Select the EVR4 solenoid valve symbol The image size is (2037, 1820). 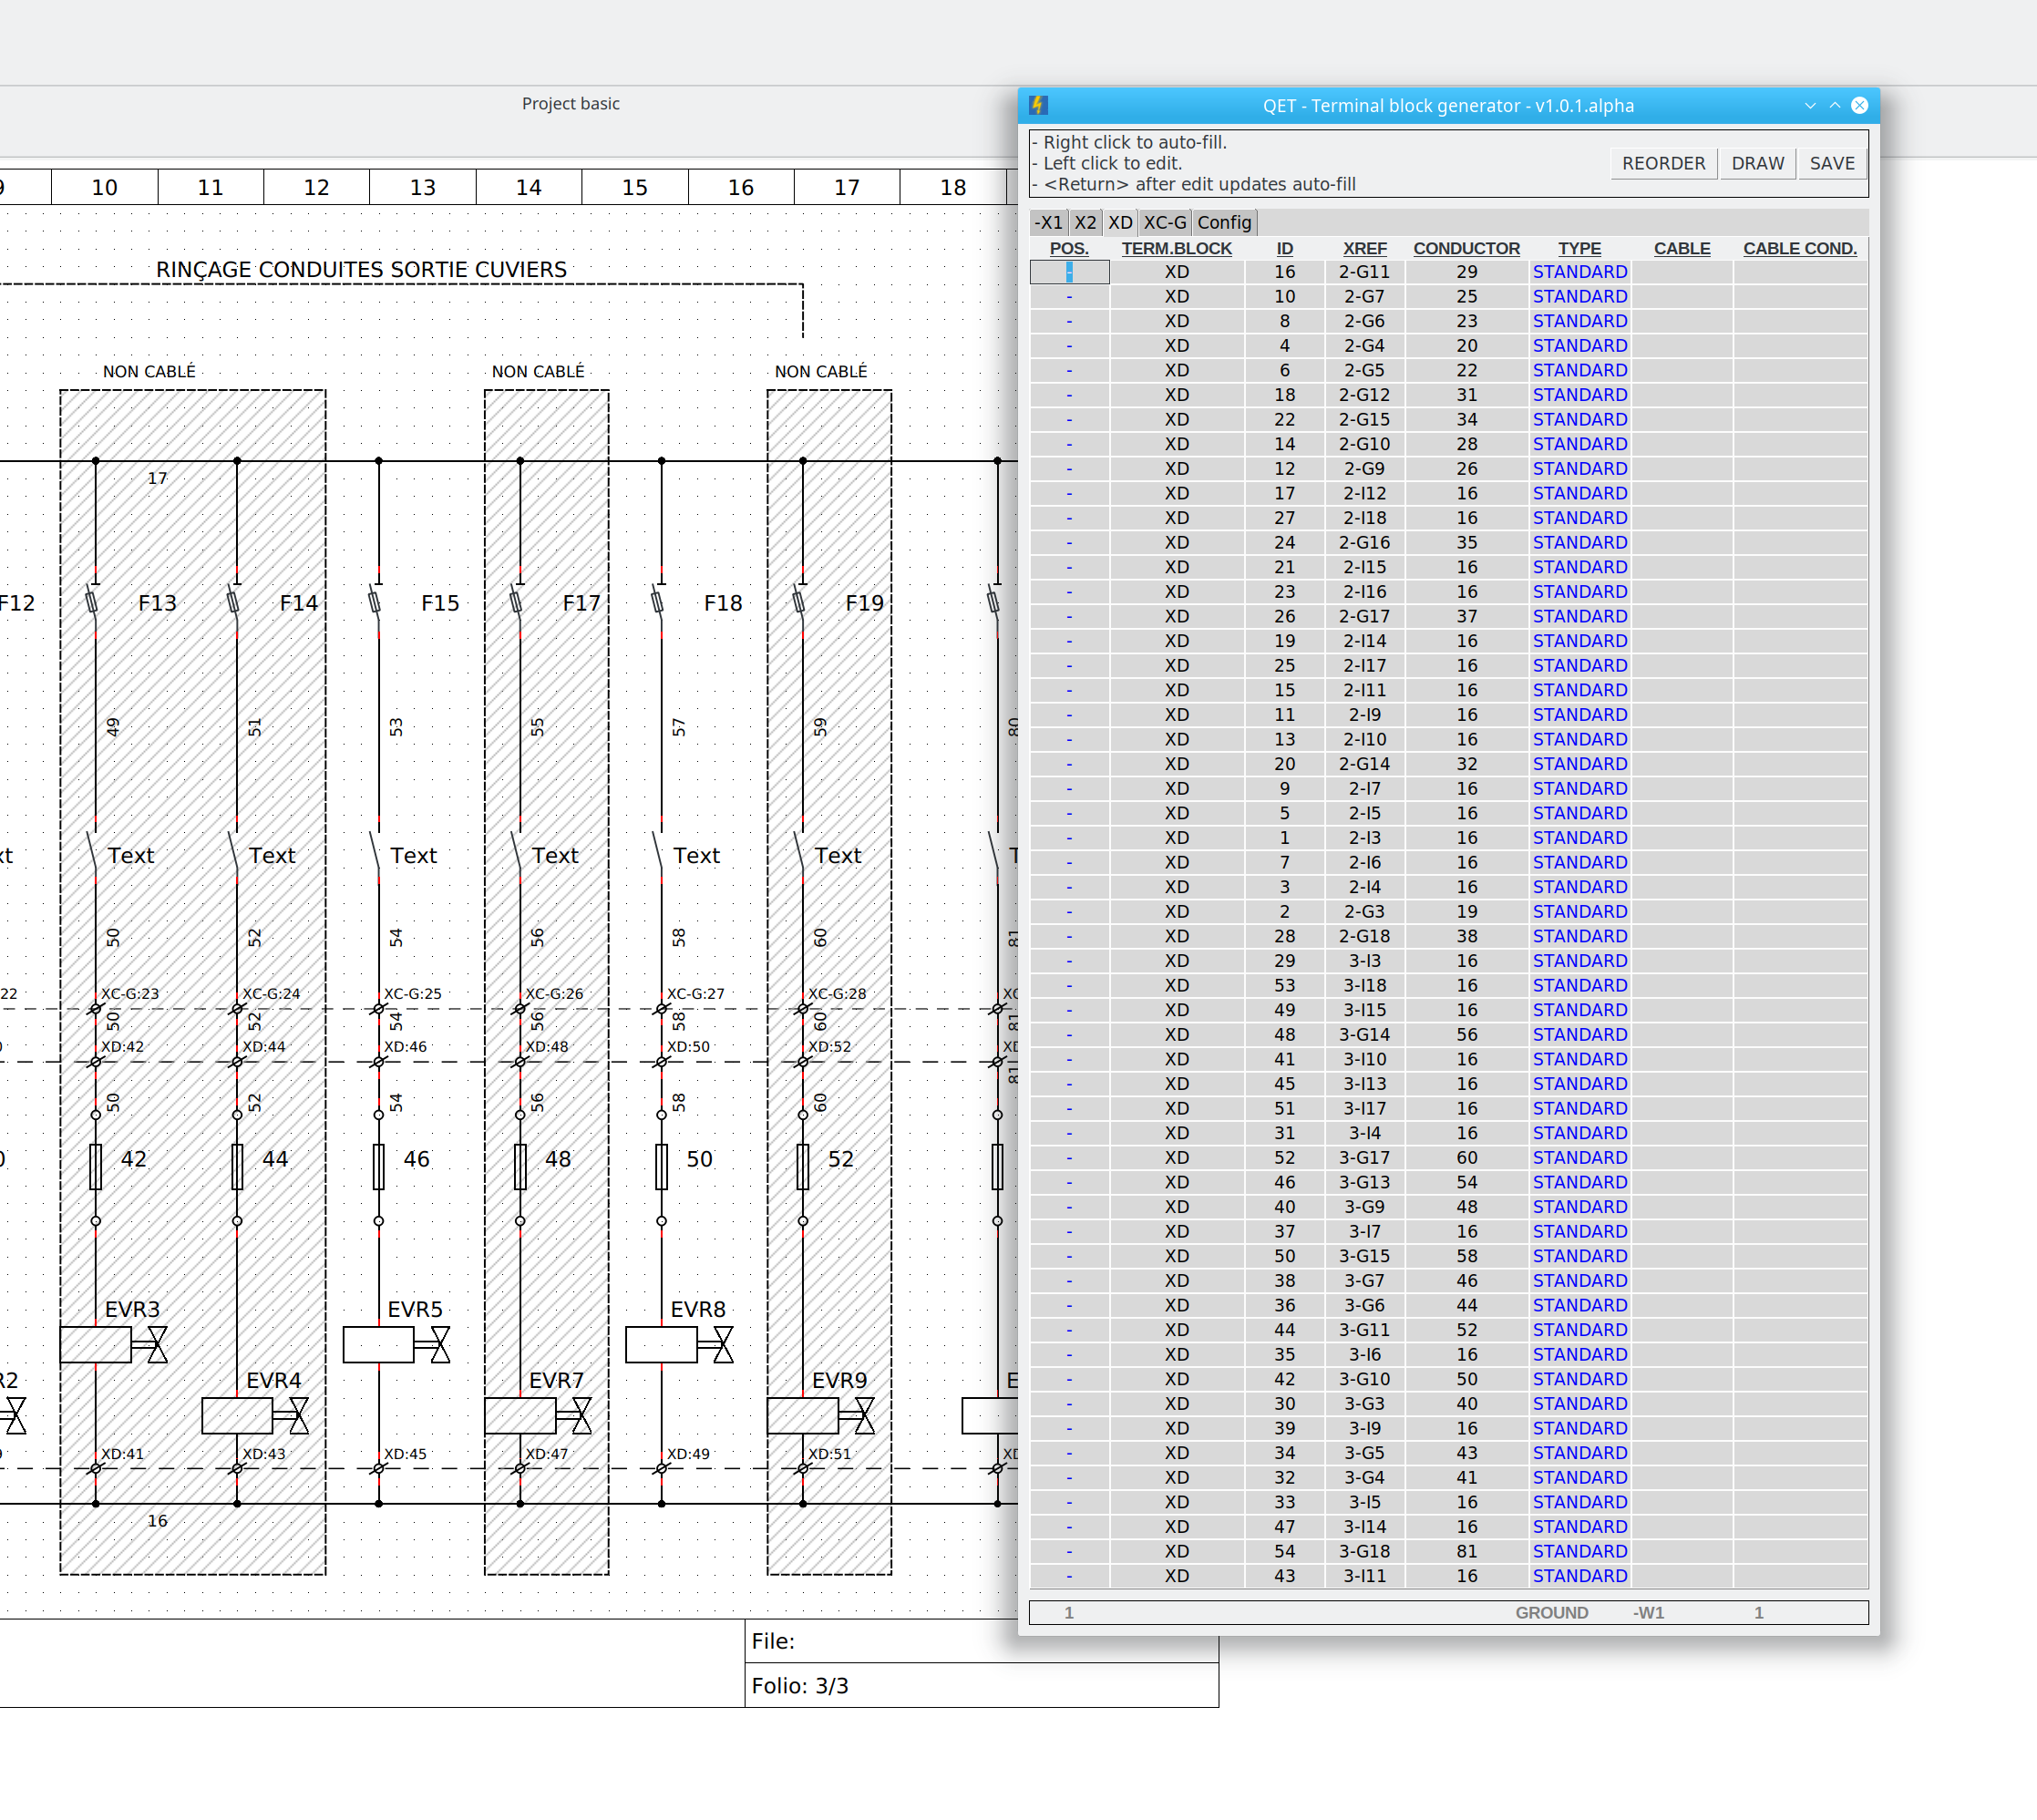point(255,1415)
